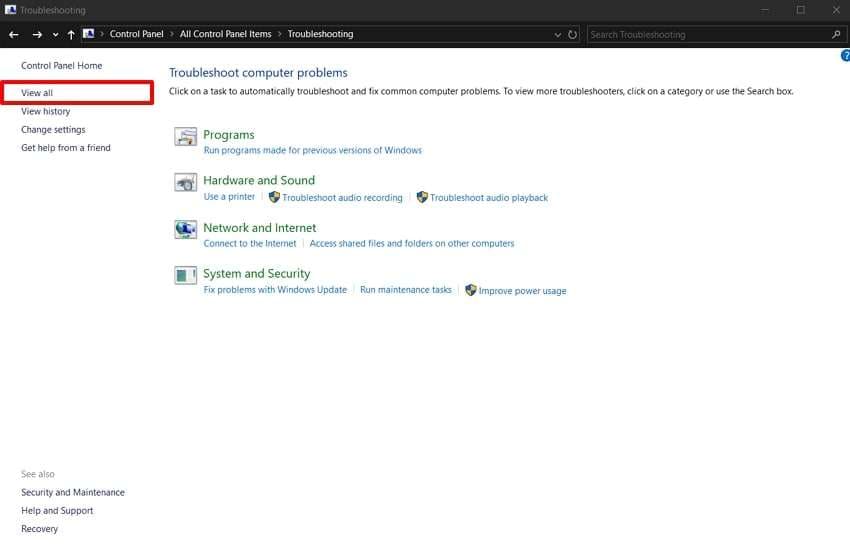Click the Troubleshoot computer problems heading
Viewport: 850px width, 546px height.
pos(258,73)
